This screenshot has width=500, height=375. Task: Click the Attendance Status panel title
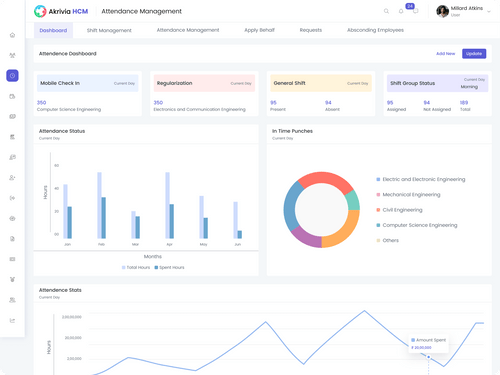coord(62,131)
